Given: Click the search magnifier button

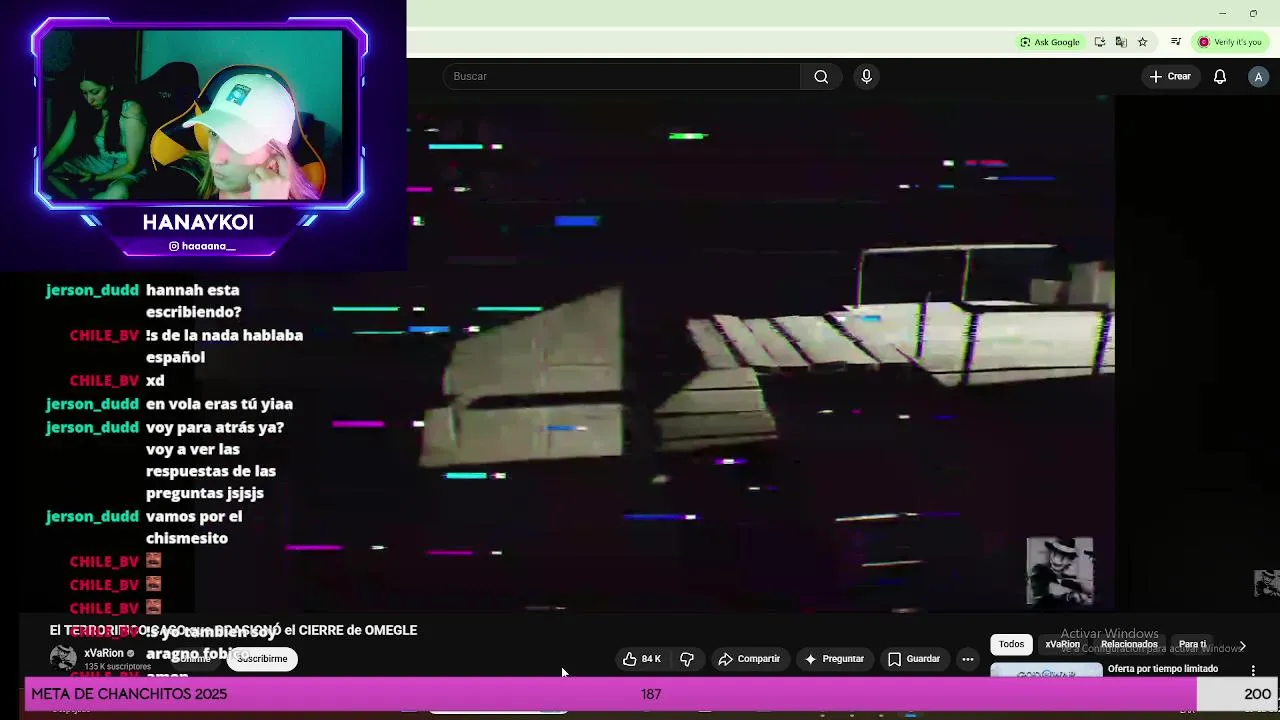Looking at the screenshot, I should click(x=821, y=77).
